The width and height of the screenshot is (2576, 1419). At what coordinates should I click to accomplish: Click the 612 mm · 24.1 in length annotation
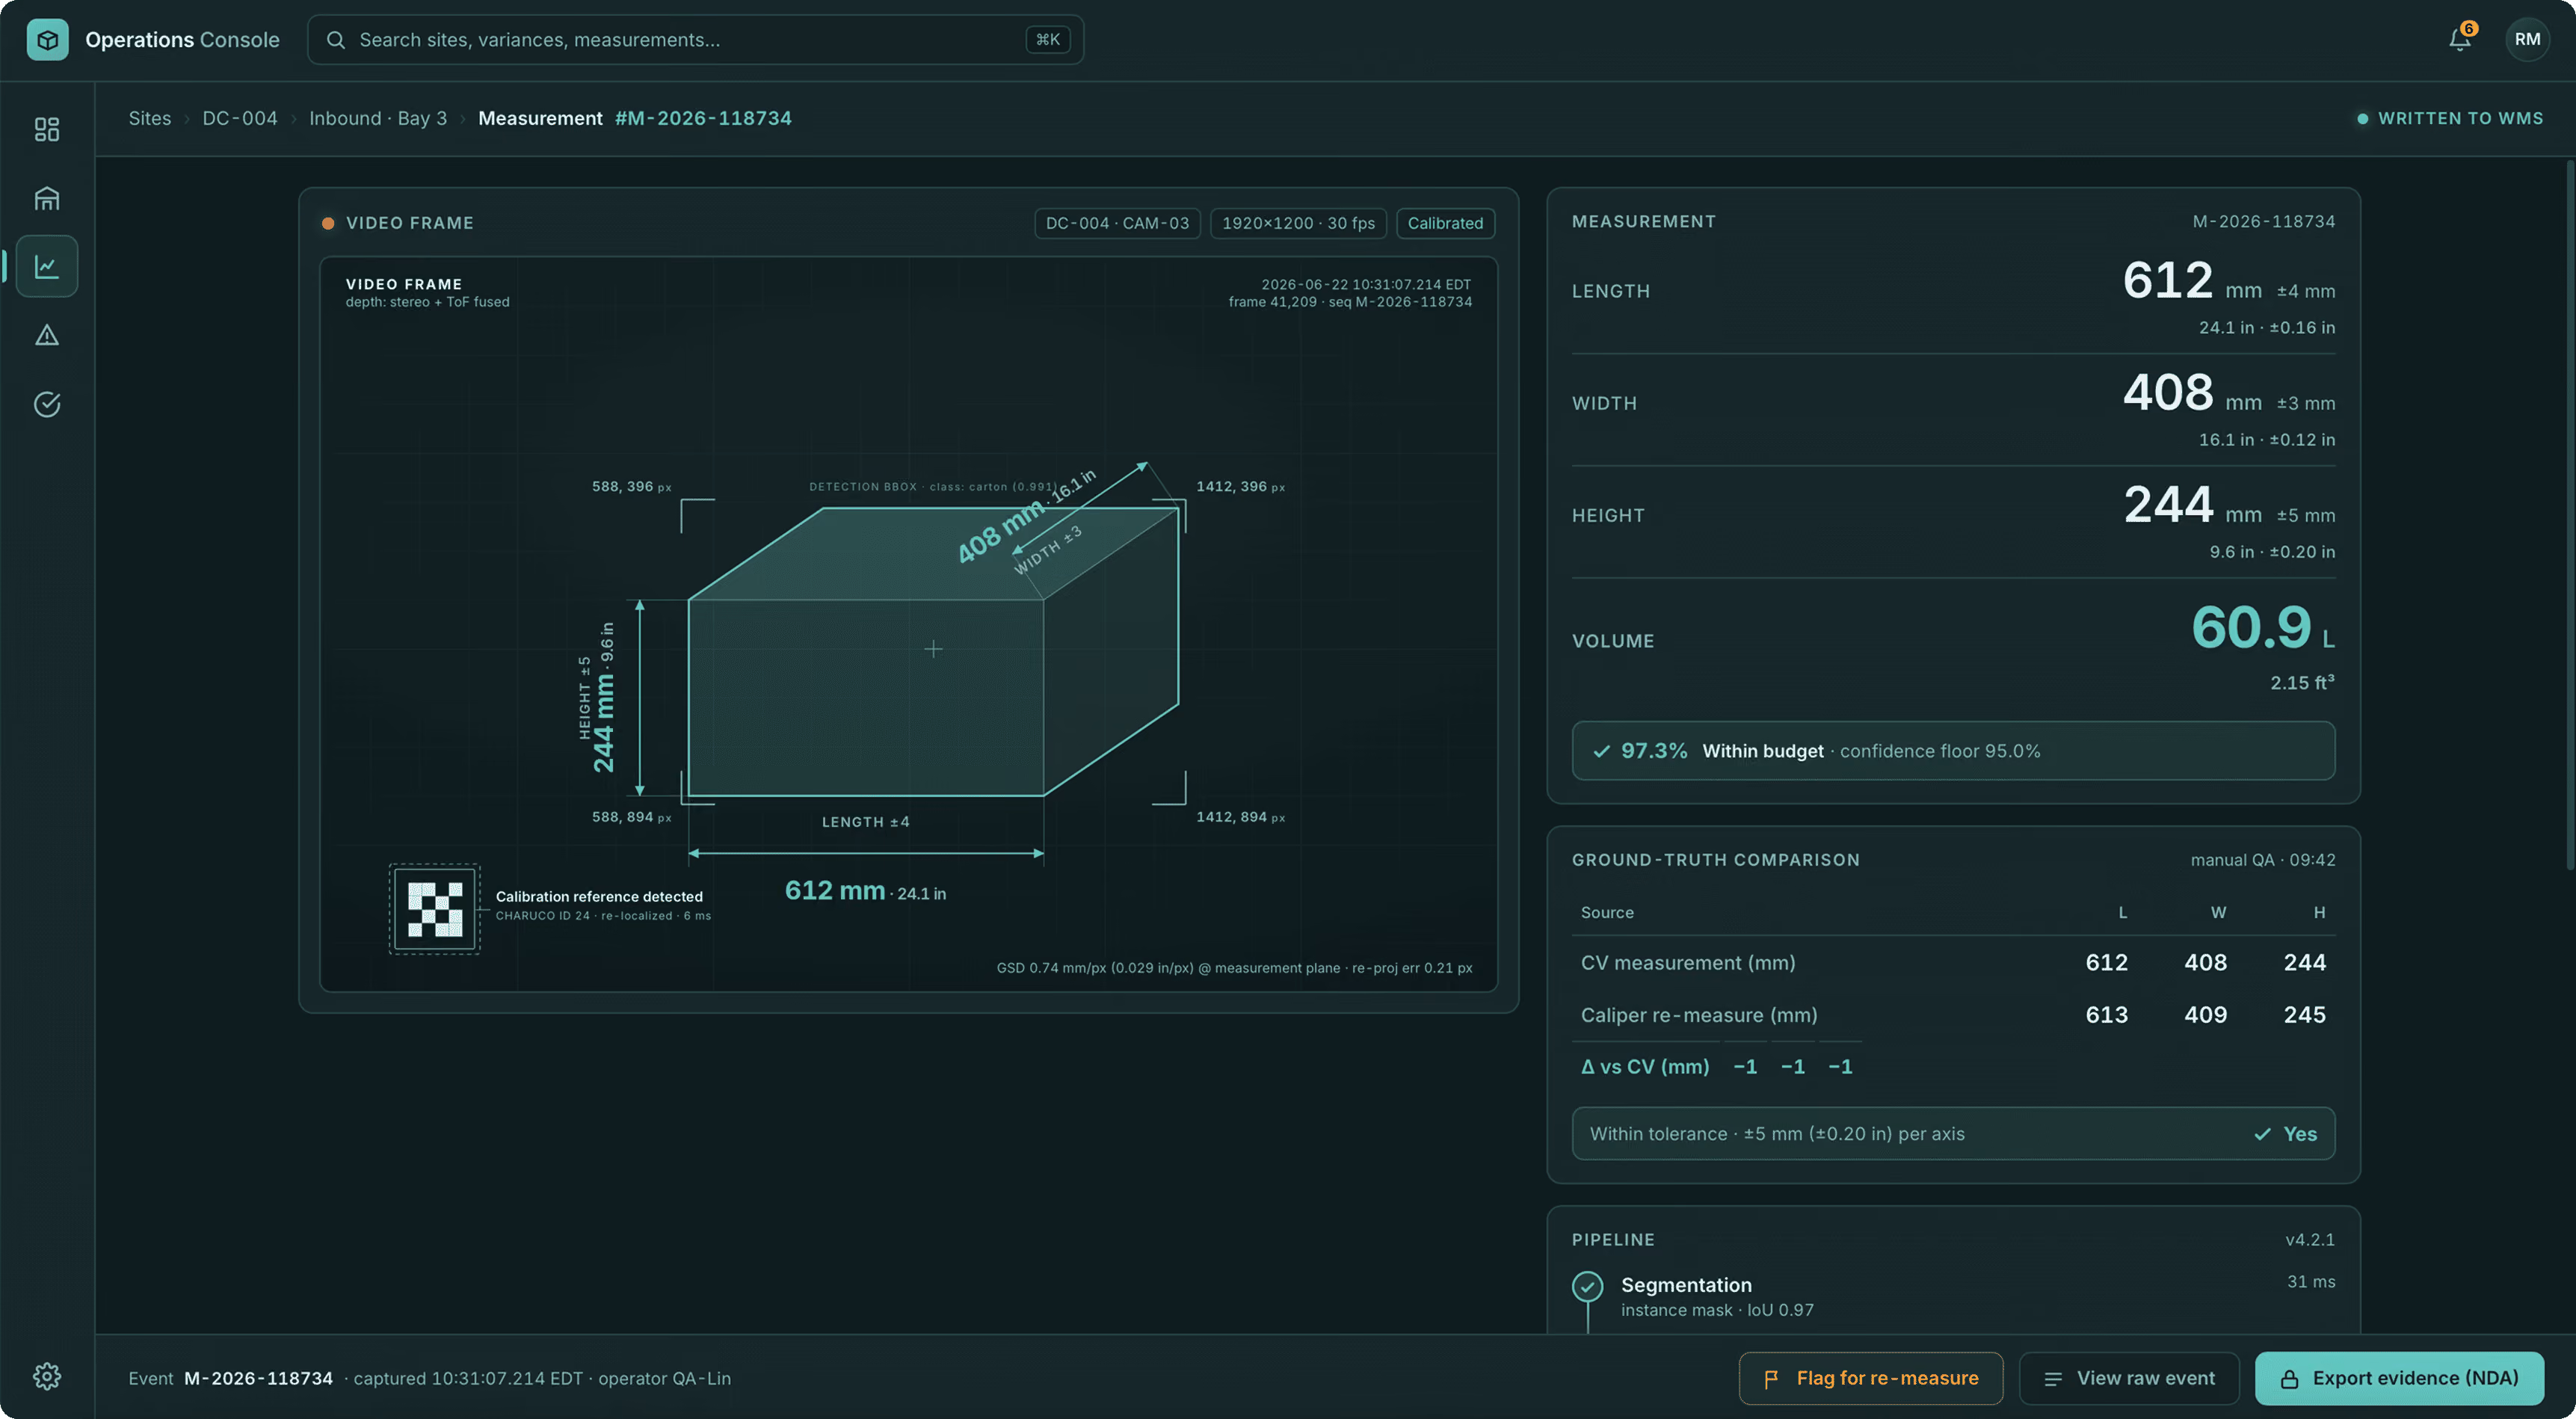pos(865,890)
